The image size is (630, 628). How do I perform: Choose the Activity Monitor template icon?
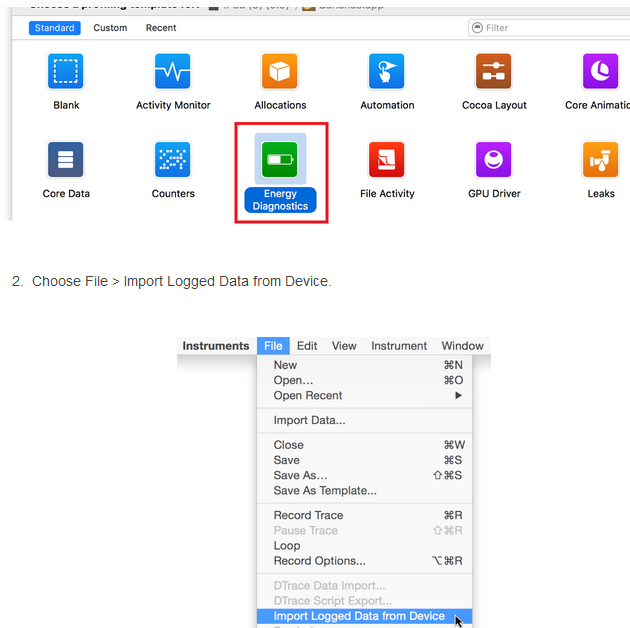click(x=173, y=71)
